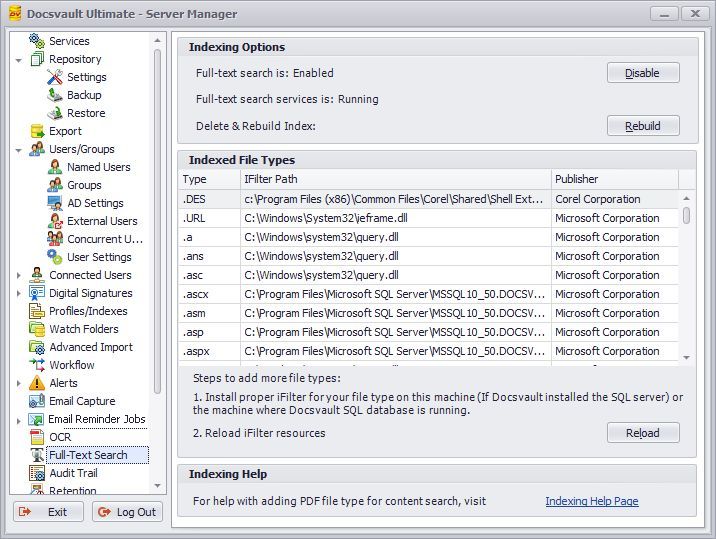
Task: Expand the Connected Users node
Action: [x=19, y=275]
